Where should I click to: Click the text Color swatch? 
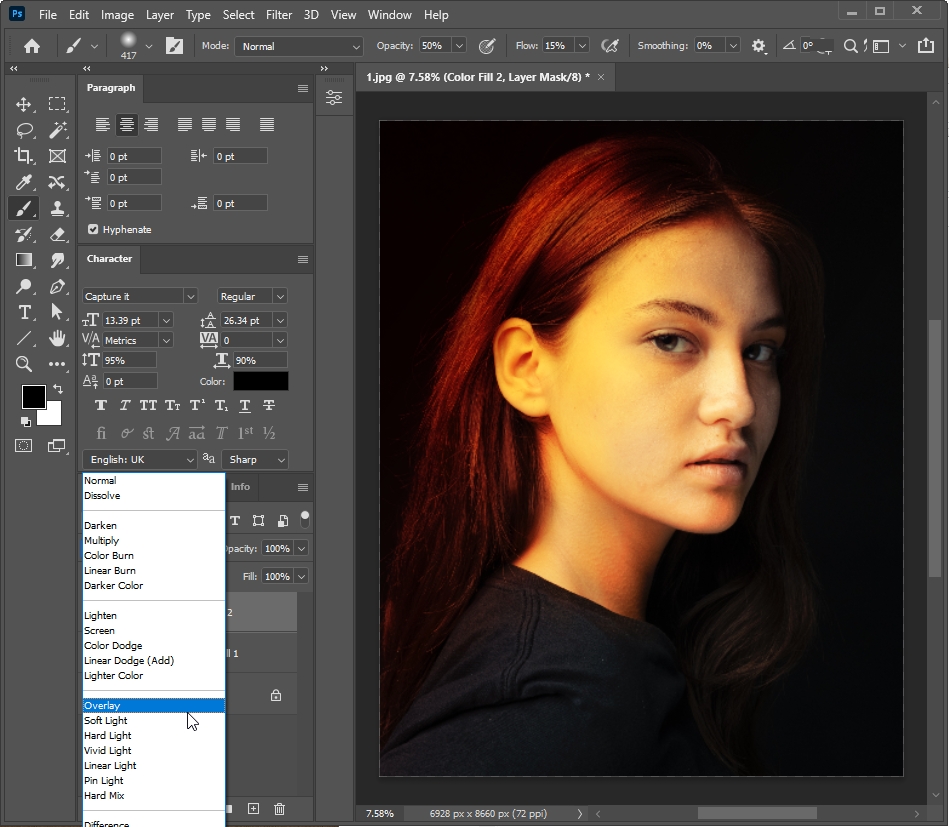tap(261, 381)
